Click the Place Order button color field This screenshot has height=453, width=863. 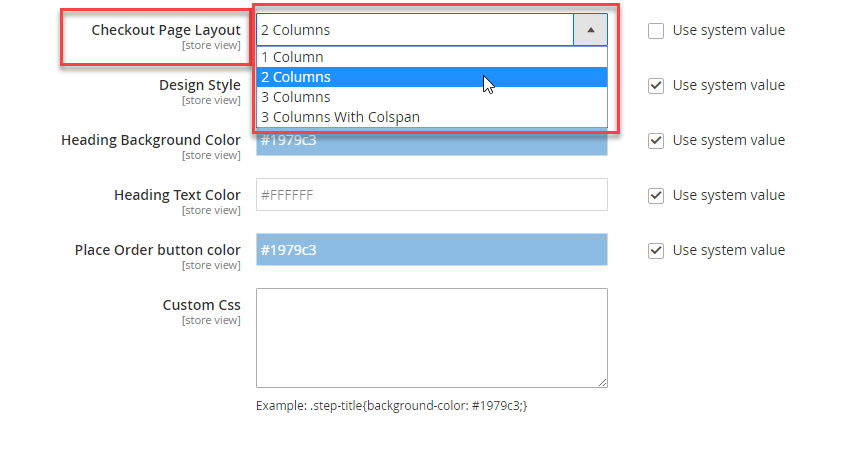(432, 249)
